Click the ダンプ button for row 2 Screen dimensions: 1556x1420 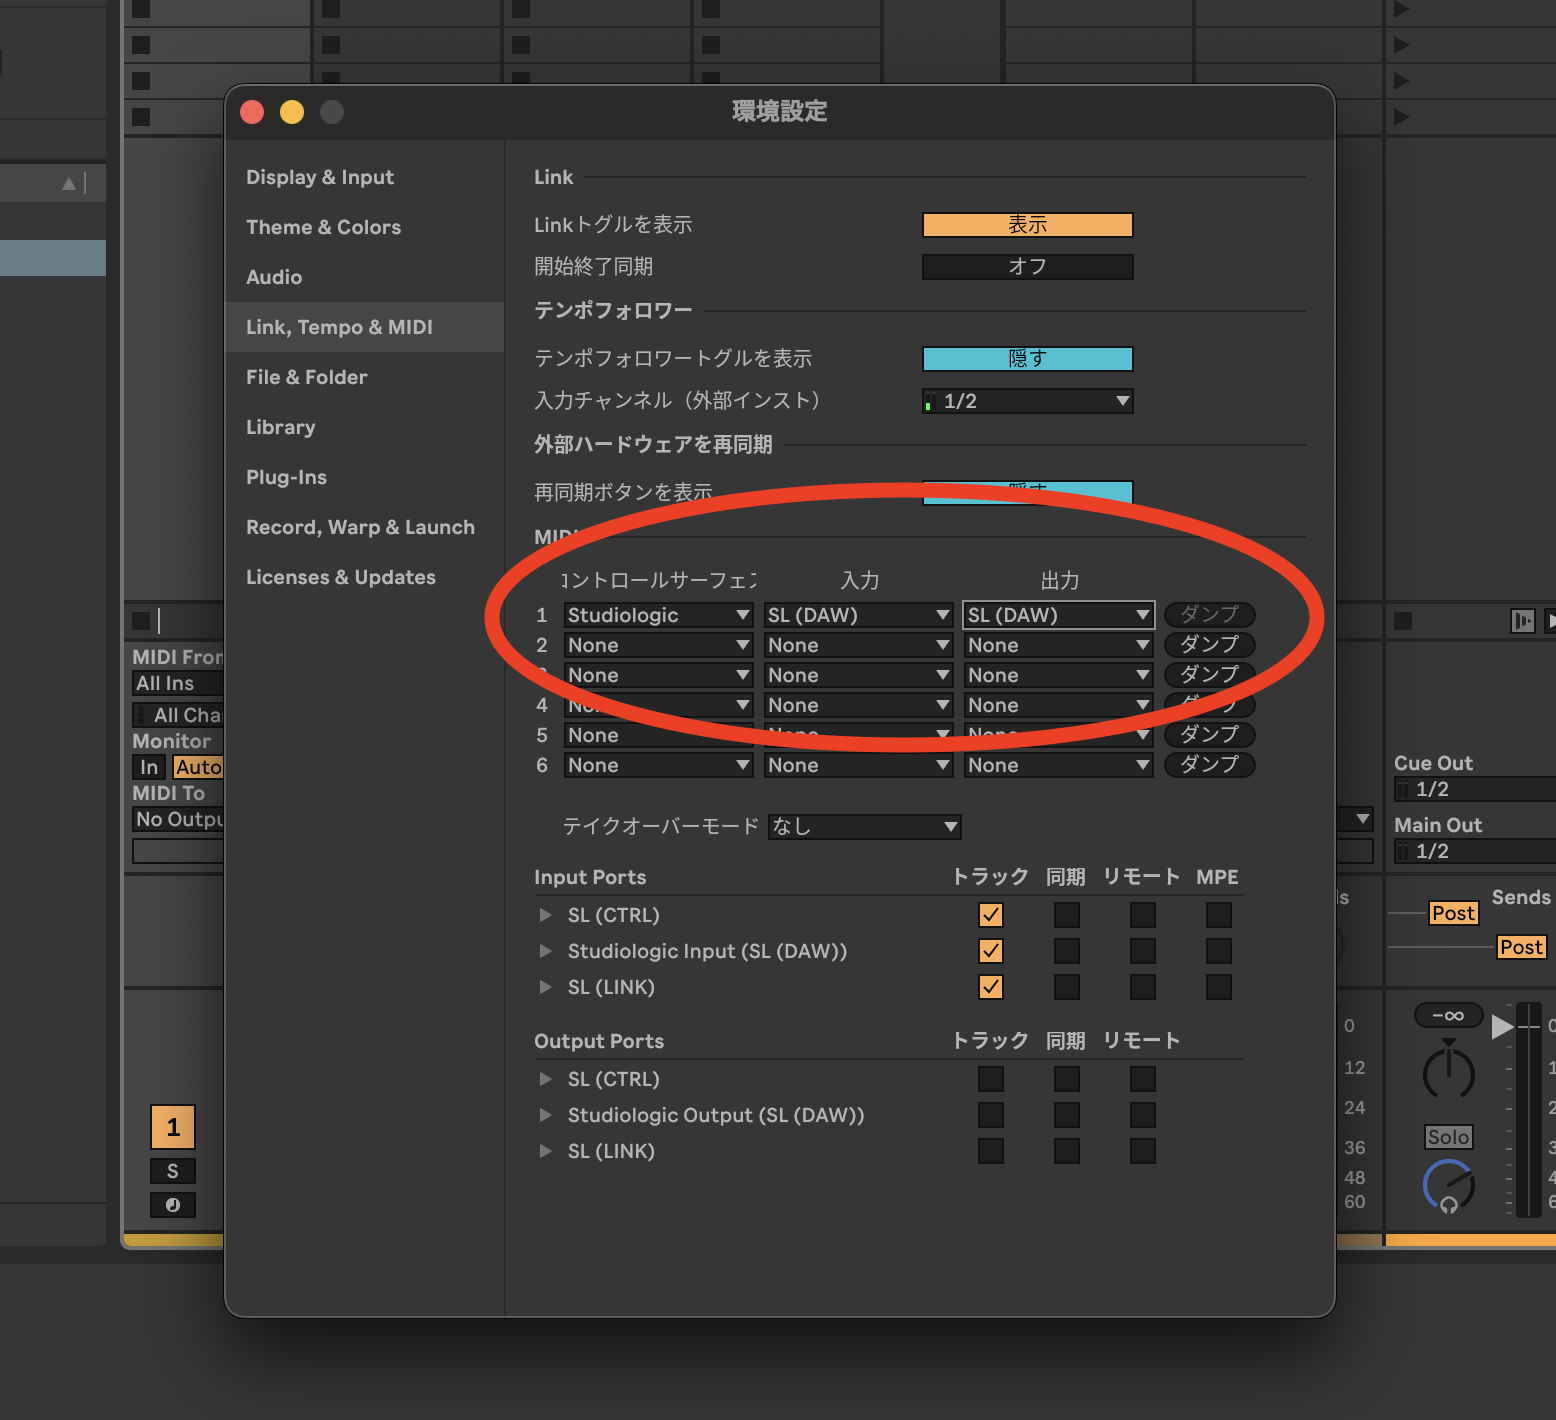[1209, 645]
